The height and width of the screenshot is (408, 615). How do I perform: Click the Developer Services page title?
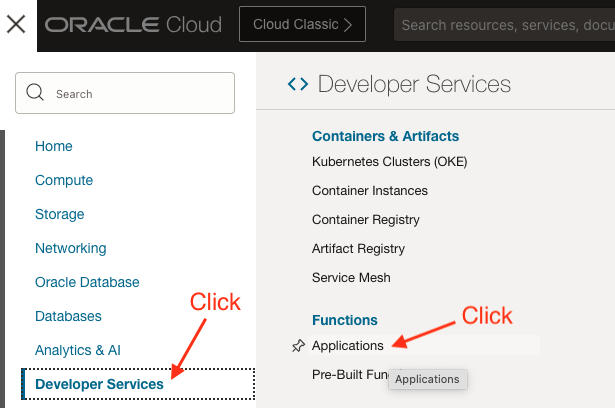click(x=414, y=84)
